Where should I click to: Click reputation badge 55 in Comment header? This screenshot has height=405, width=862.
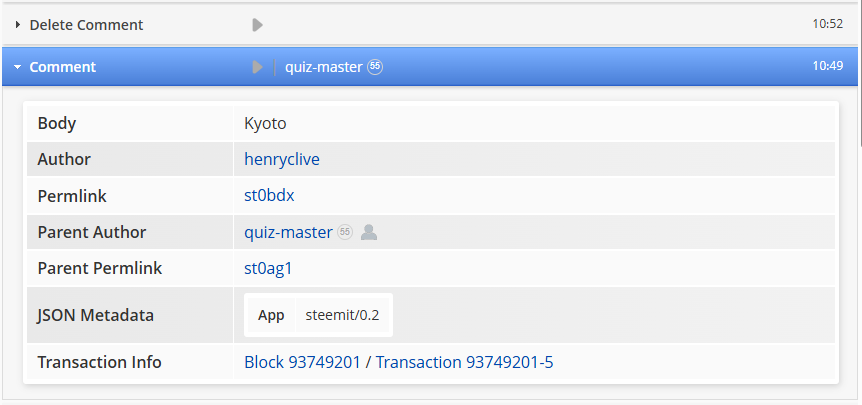(x=375, y=67)
